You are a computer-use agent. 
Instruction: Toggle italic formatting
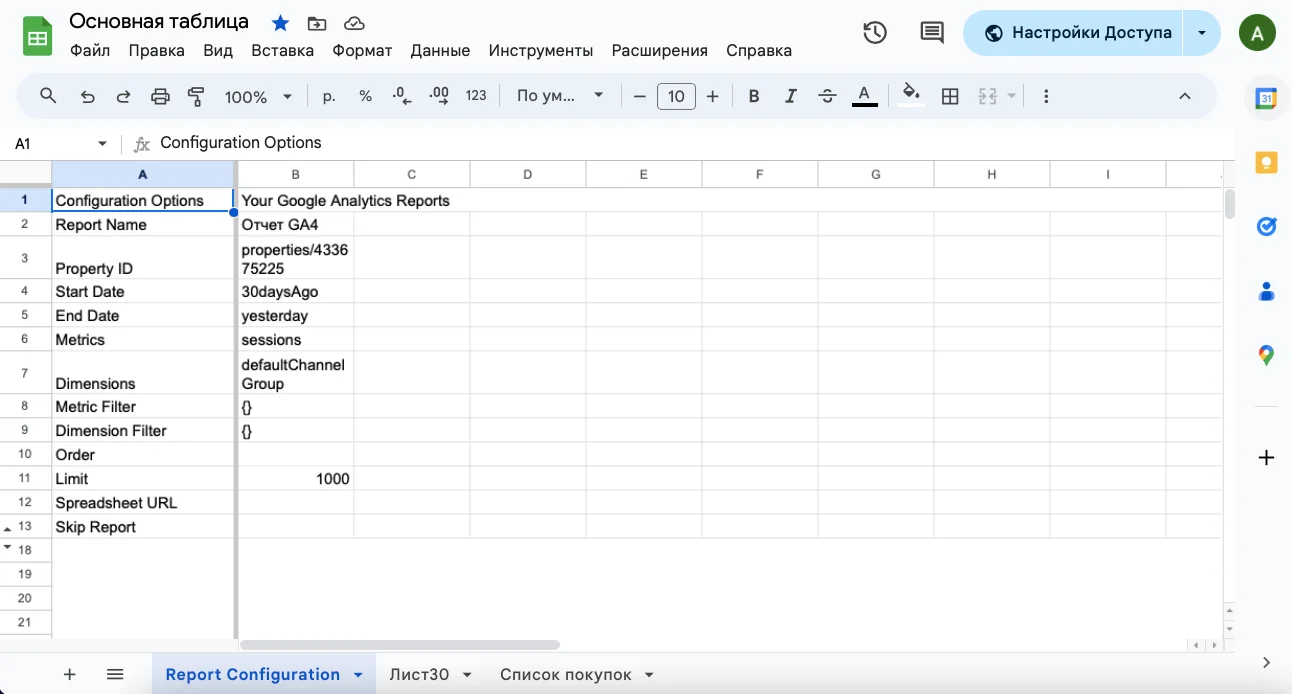point(790,96)
